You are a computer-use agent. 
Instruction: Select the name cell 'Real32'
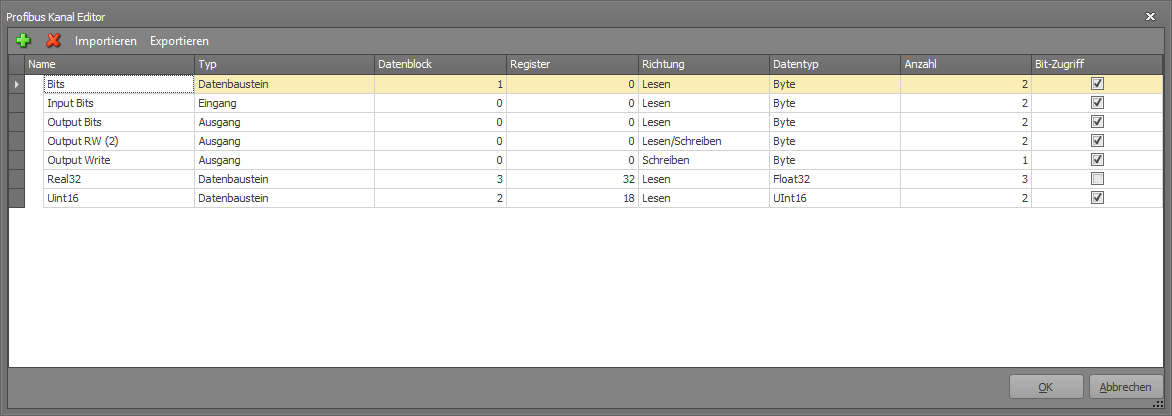click(119, 178)
